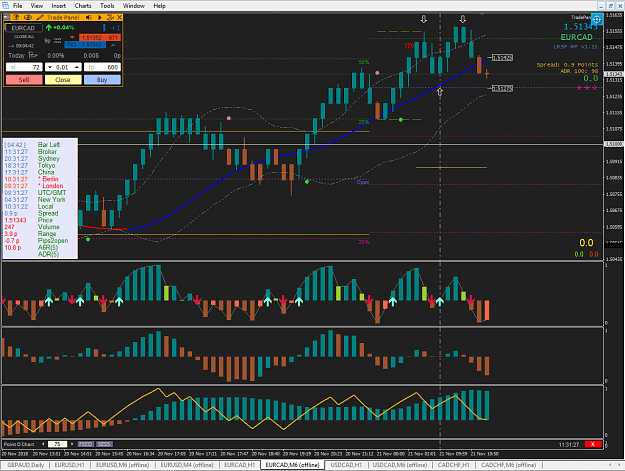Click the white up-arrow marker on the dashed line

pyautogui.click(x=440, y=92)
